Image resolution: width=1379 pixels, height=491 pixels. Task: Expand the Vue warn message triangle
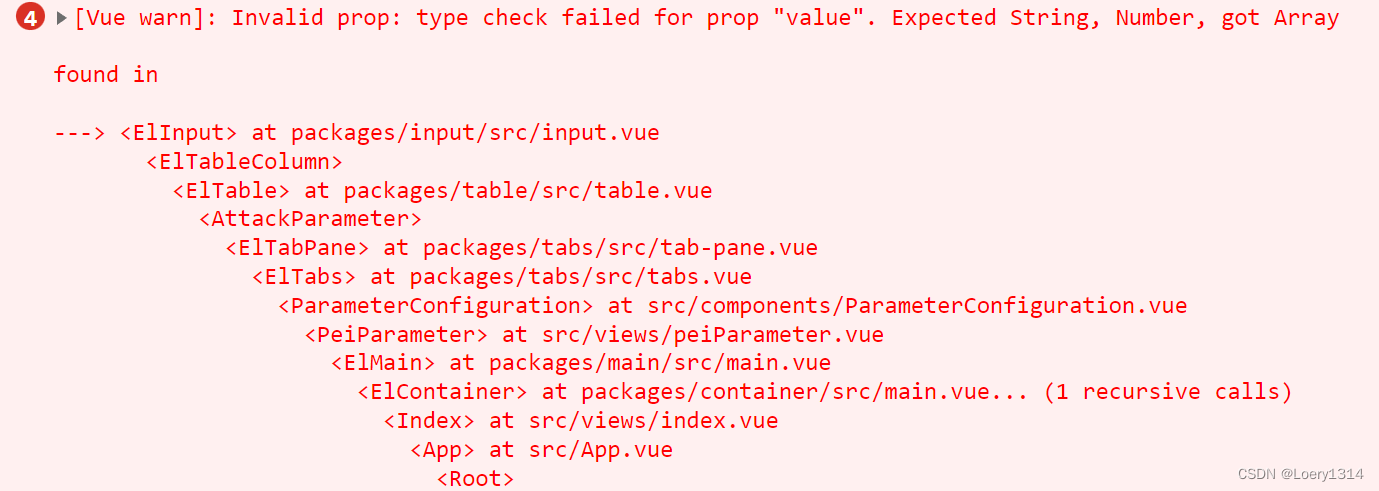(62, 18)
